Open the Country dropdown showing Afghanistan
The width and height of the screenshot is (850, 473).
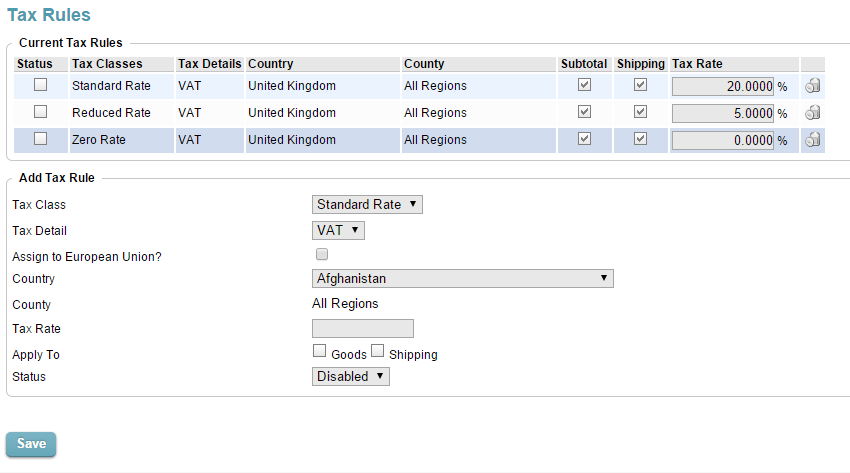[x=463, y=279]
